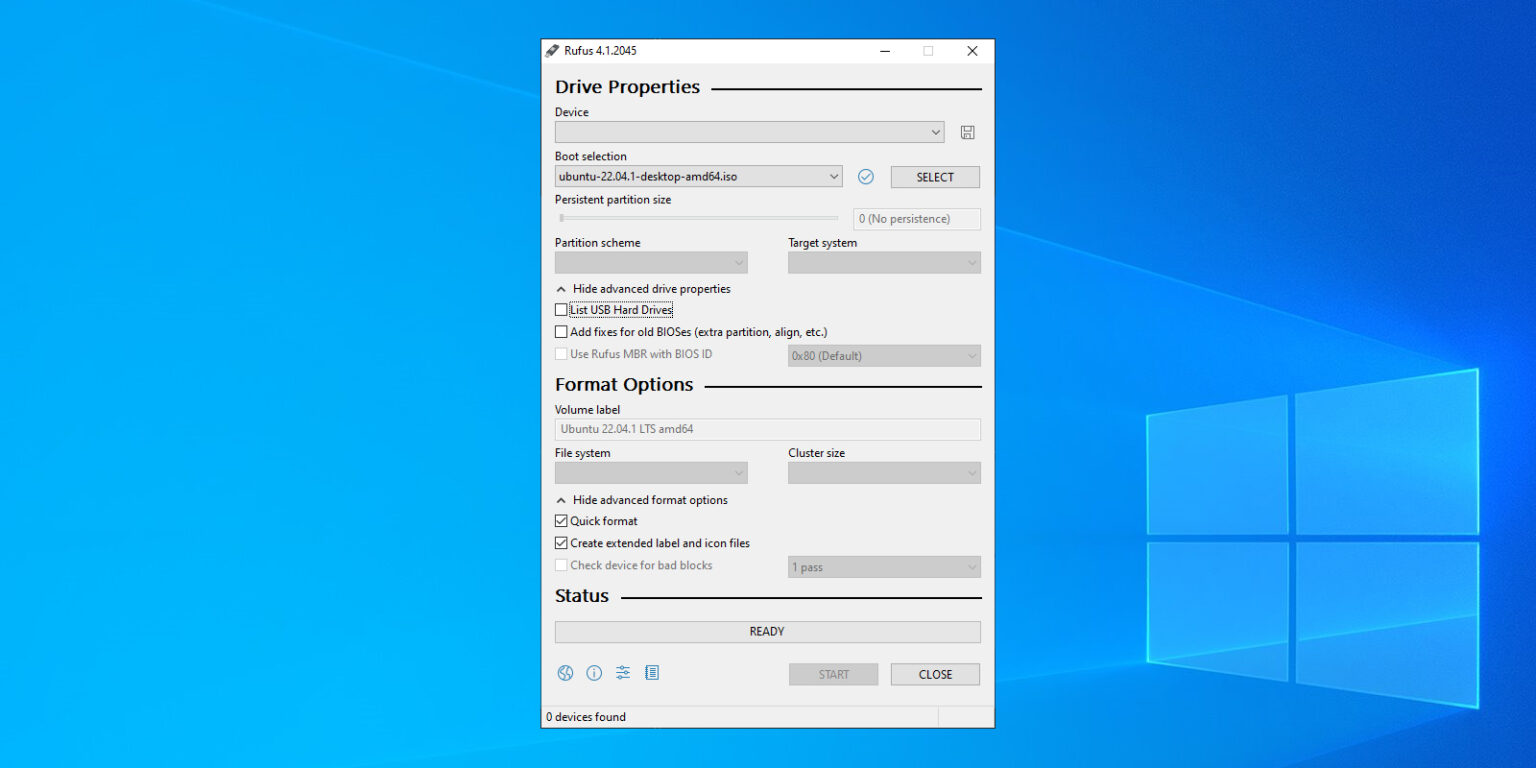Click the Rufus title bar app icon
1536x768 pixels.
click(552, 51)
